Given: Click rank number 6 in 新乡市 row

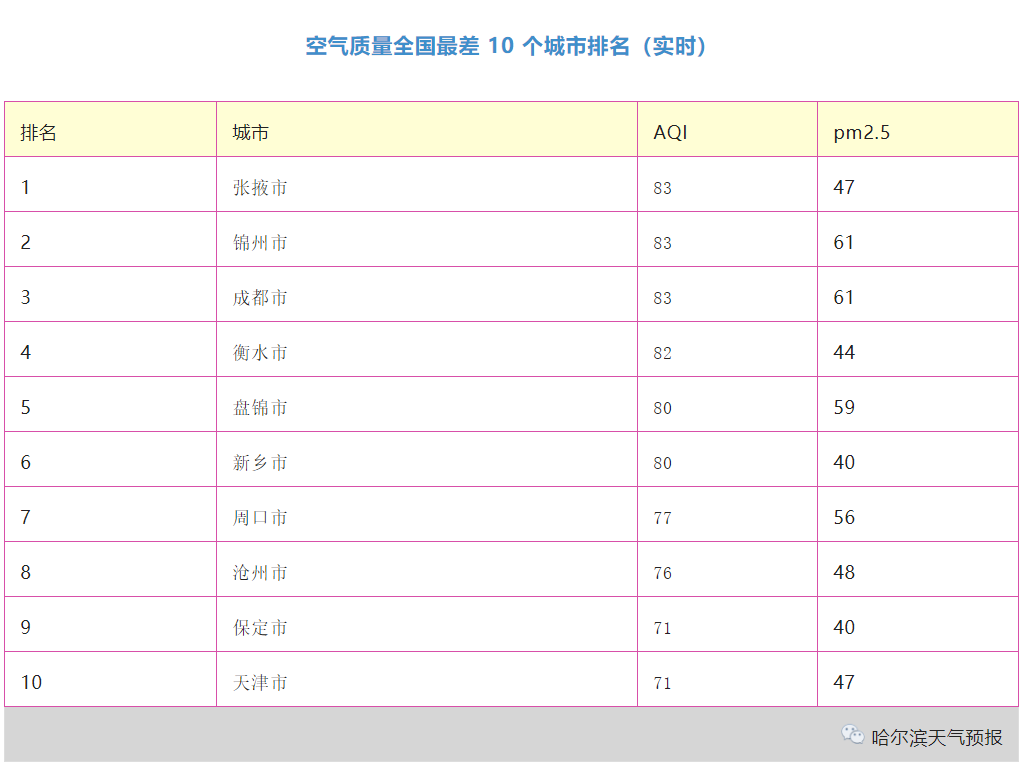Looking at the screenshot, I should pyautogui.click(x=25, y=462).
